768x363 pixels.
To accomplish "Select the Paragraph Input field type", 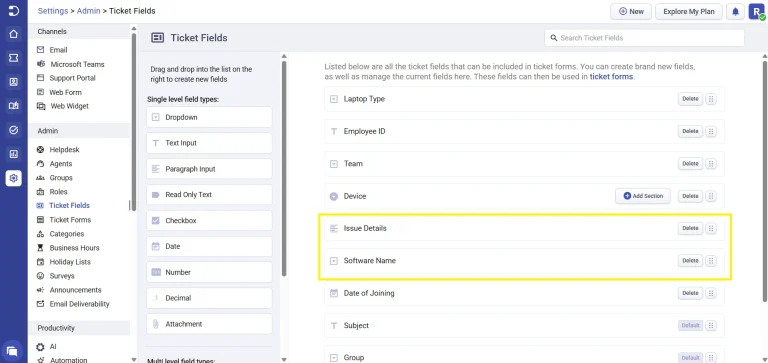I will coord(209,169).
